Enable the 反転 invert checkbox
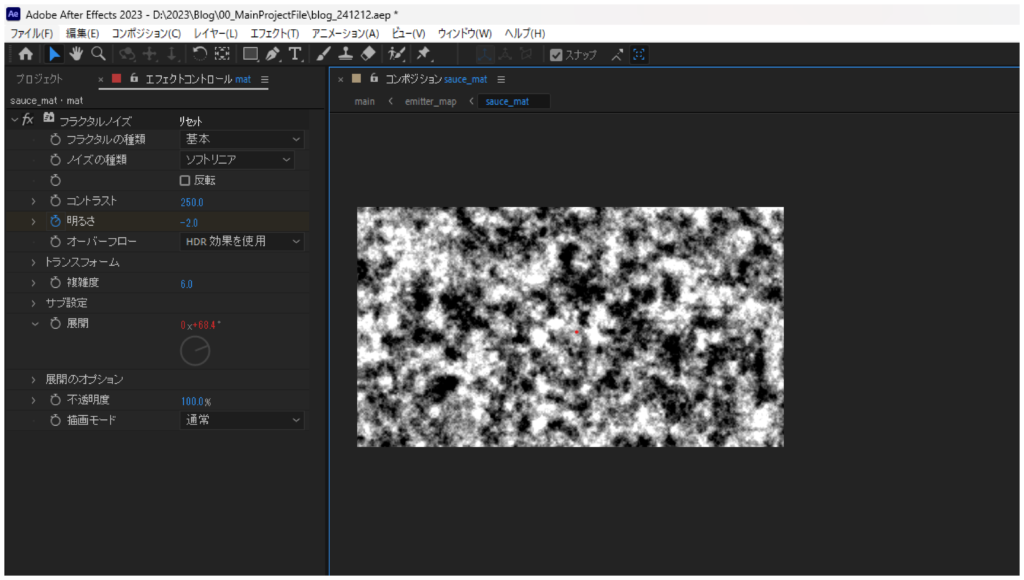This screenshot has height=580, width=1024. pyautogui.click(x=185, y=181)
